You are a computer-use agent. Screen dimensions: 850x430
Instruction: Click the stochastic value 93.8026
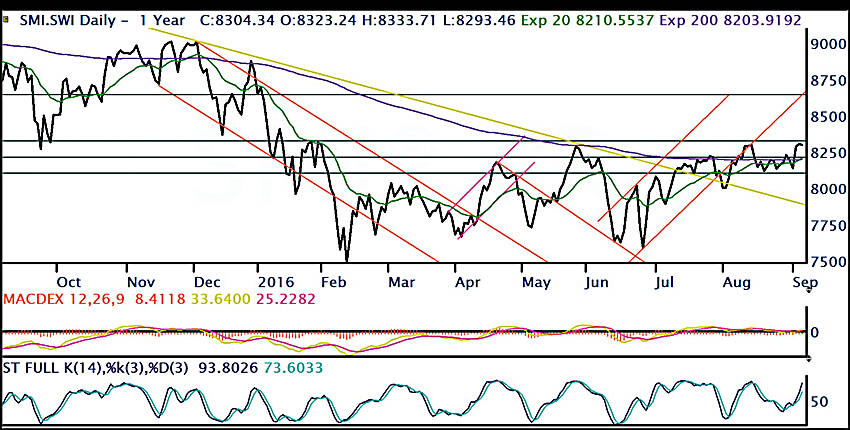point(227,368)
